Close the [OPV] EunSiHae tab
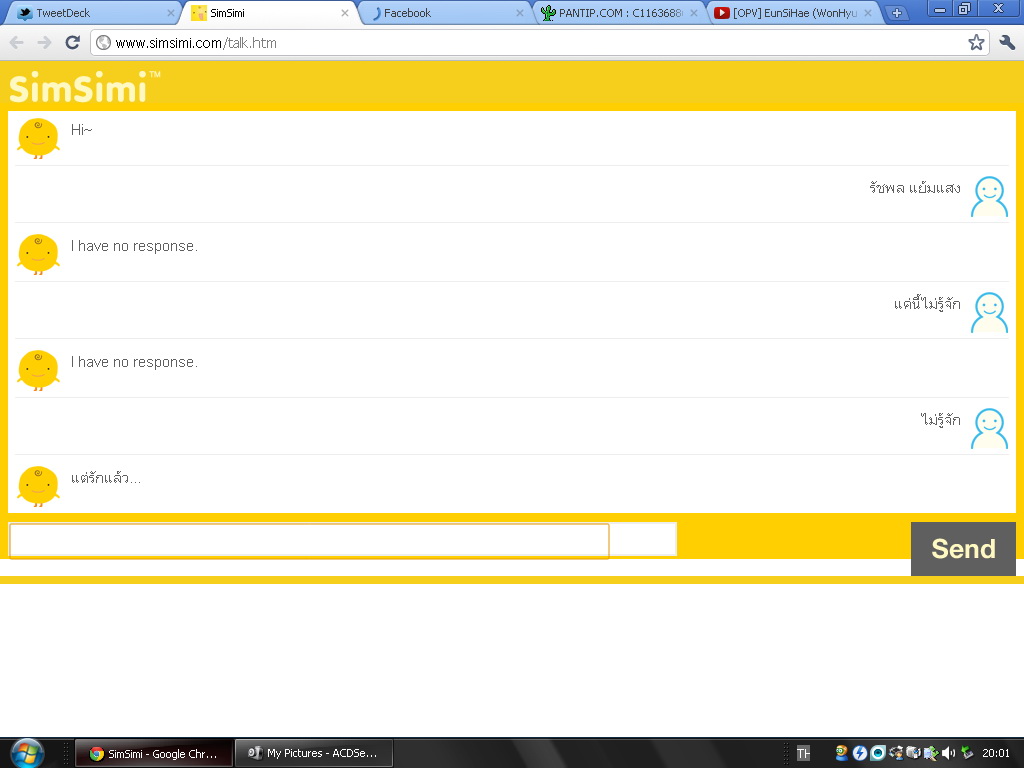Screen dimensions: 1024x768 point(869,13)
